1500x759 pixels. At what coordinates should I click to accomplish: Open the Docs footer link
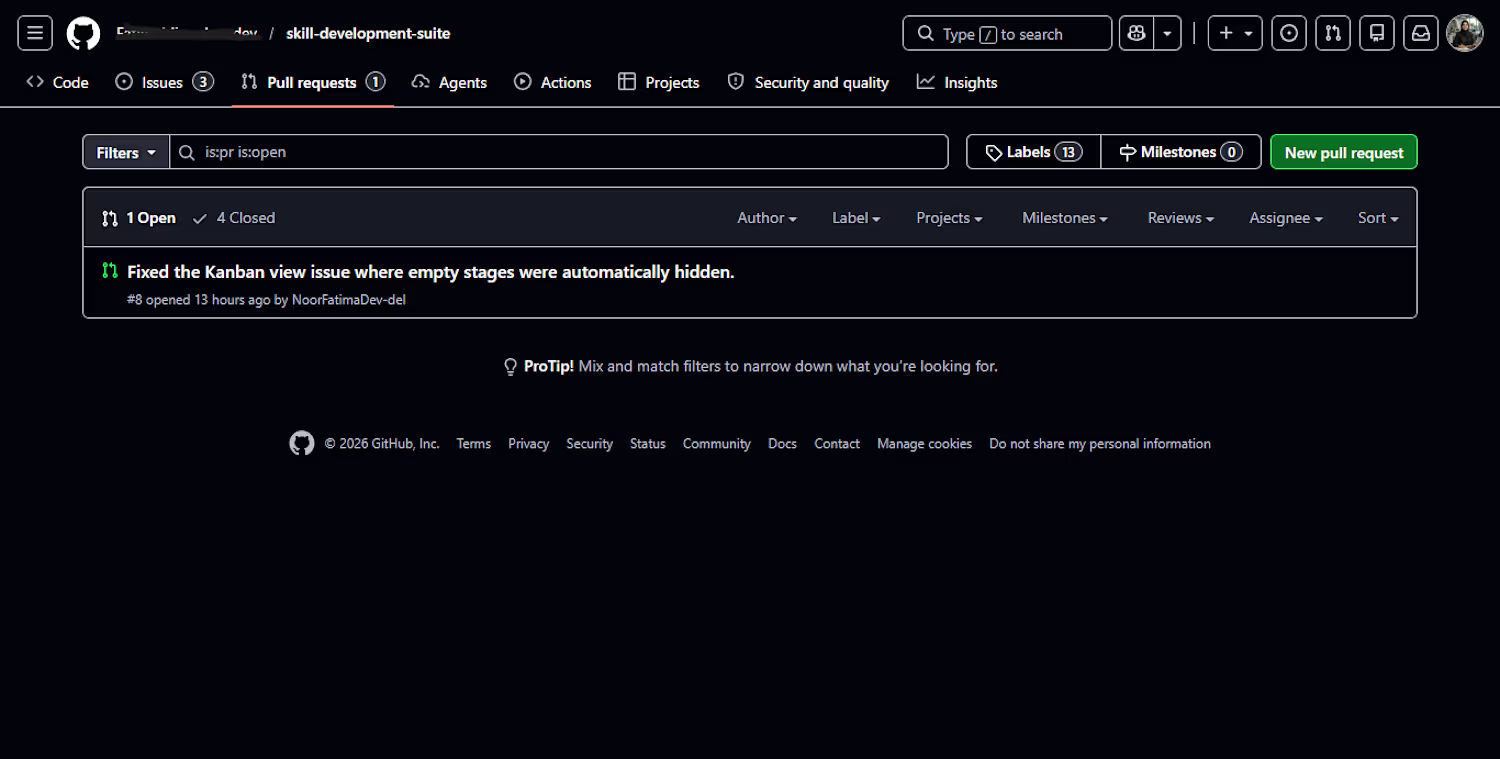(x=783, y=444)
